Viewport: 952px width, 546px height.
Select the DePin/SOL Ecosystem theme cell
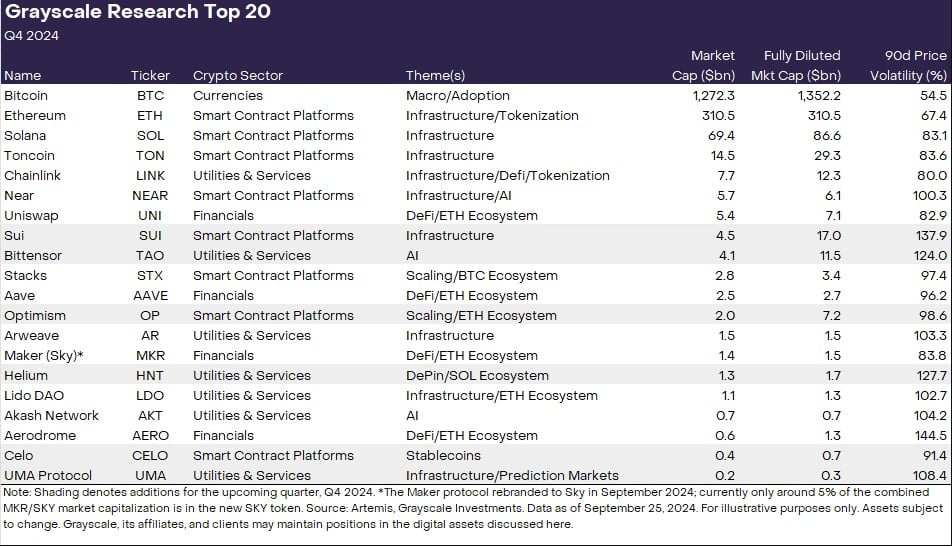477,375
